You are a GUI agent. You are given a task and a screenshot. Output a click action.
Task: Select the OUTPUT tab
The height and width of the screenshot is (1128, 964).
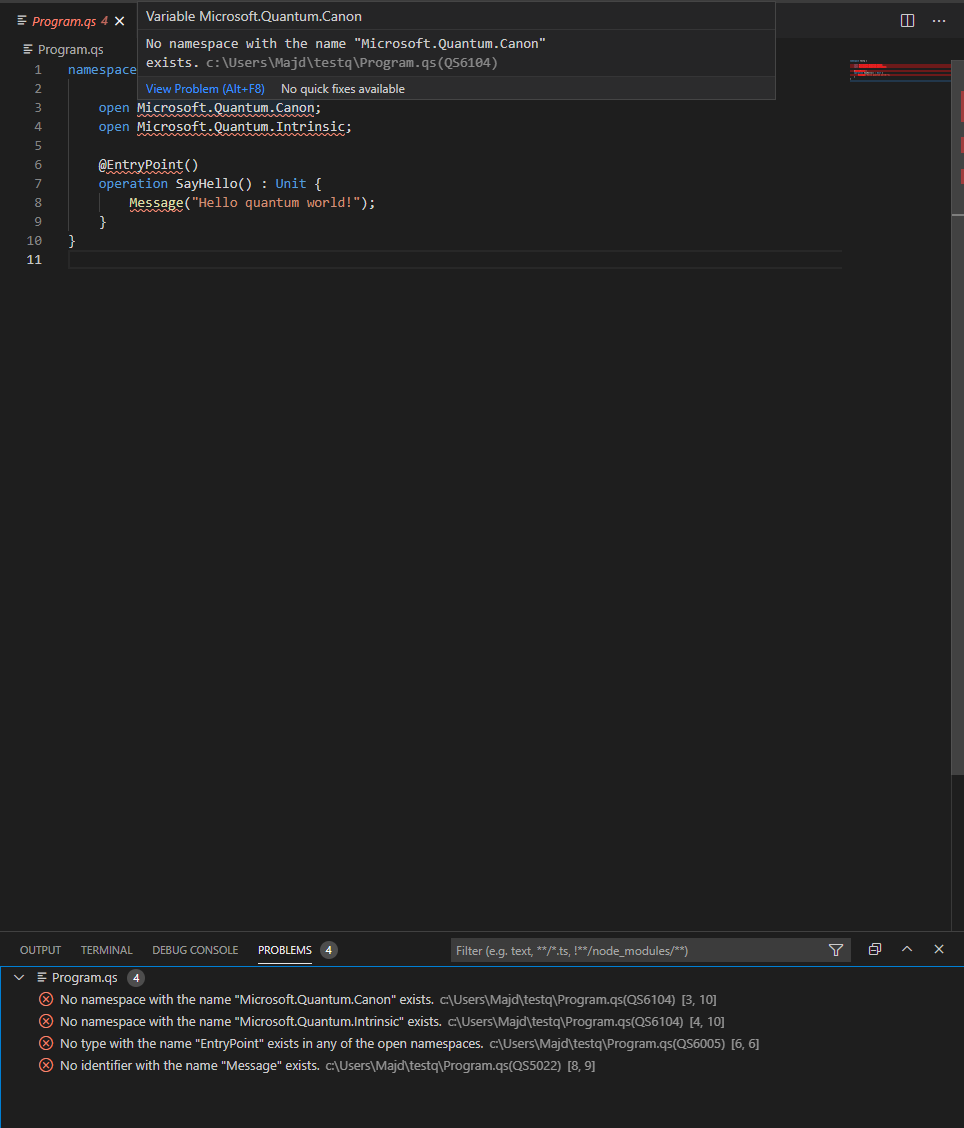point(40,949)
